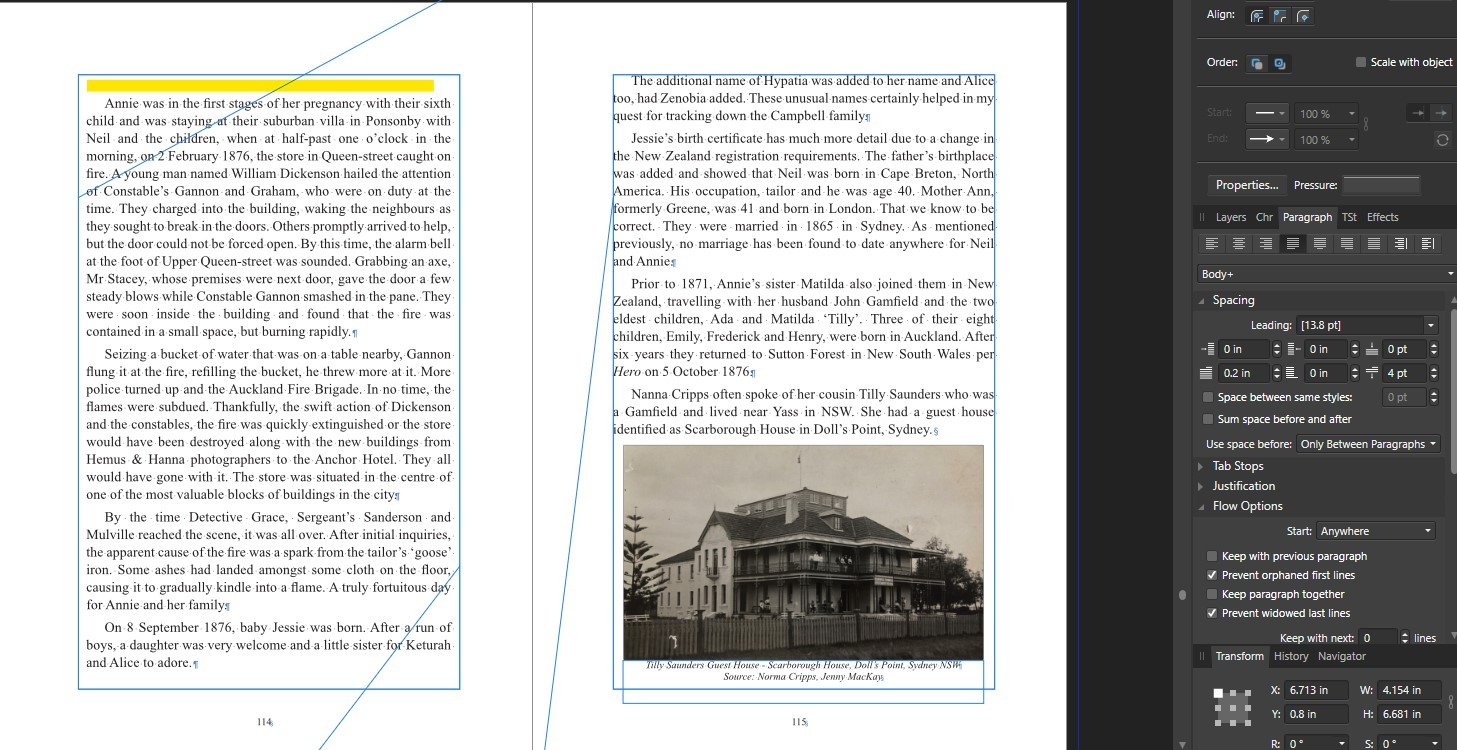
Task: Switch to the Layers tab
Action: pos(1230,217)
